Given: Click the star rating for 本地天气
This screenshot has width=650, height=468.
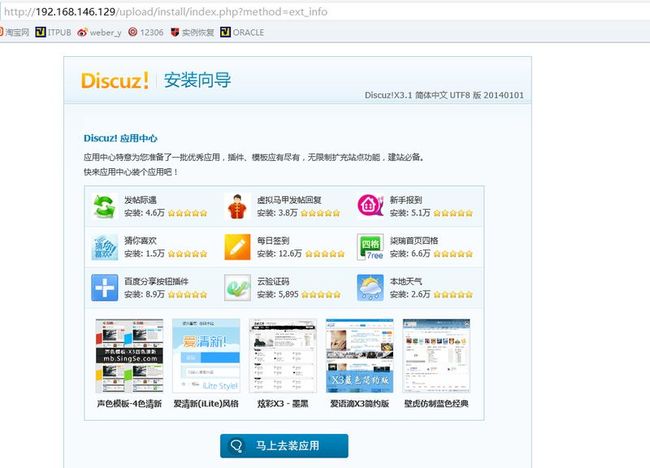Looking at the screenshot, I should point(453,294).
